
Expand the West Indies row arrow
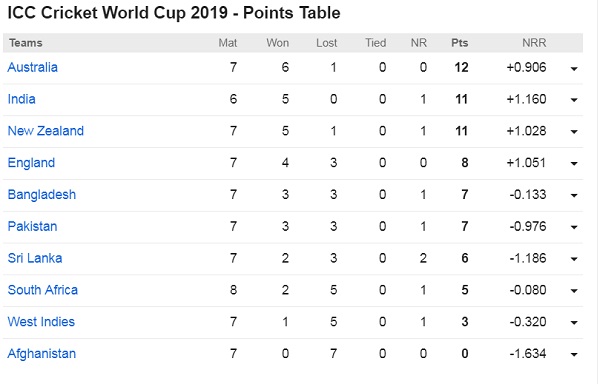tap(574, 322)
